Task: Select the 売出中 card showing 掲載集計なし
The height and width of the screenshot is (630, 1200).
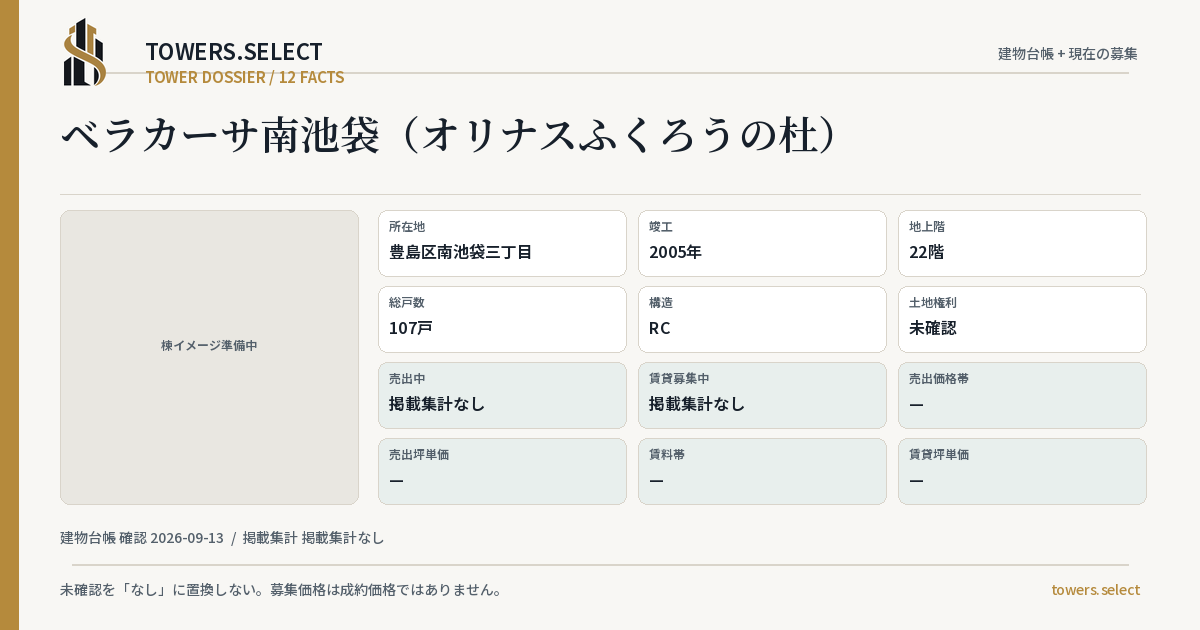Action: (502, 395)
